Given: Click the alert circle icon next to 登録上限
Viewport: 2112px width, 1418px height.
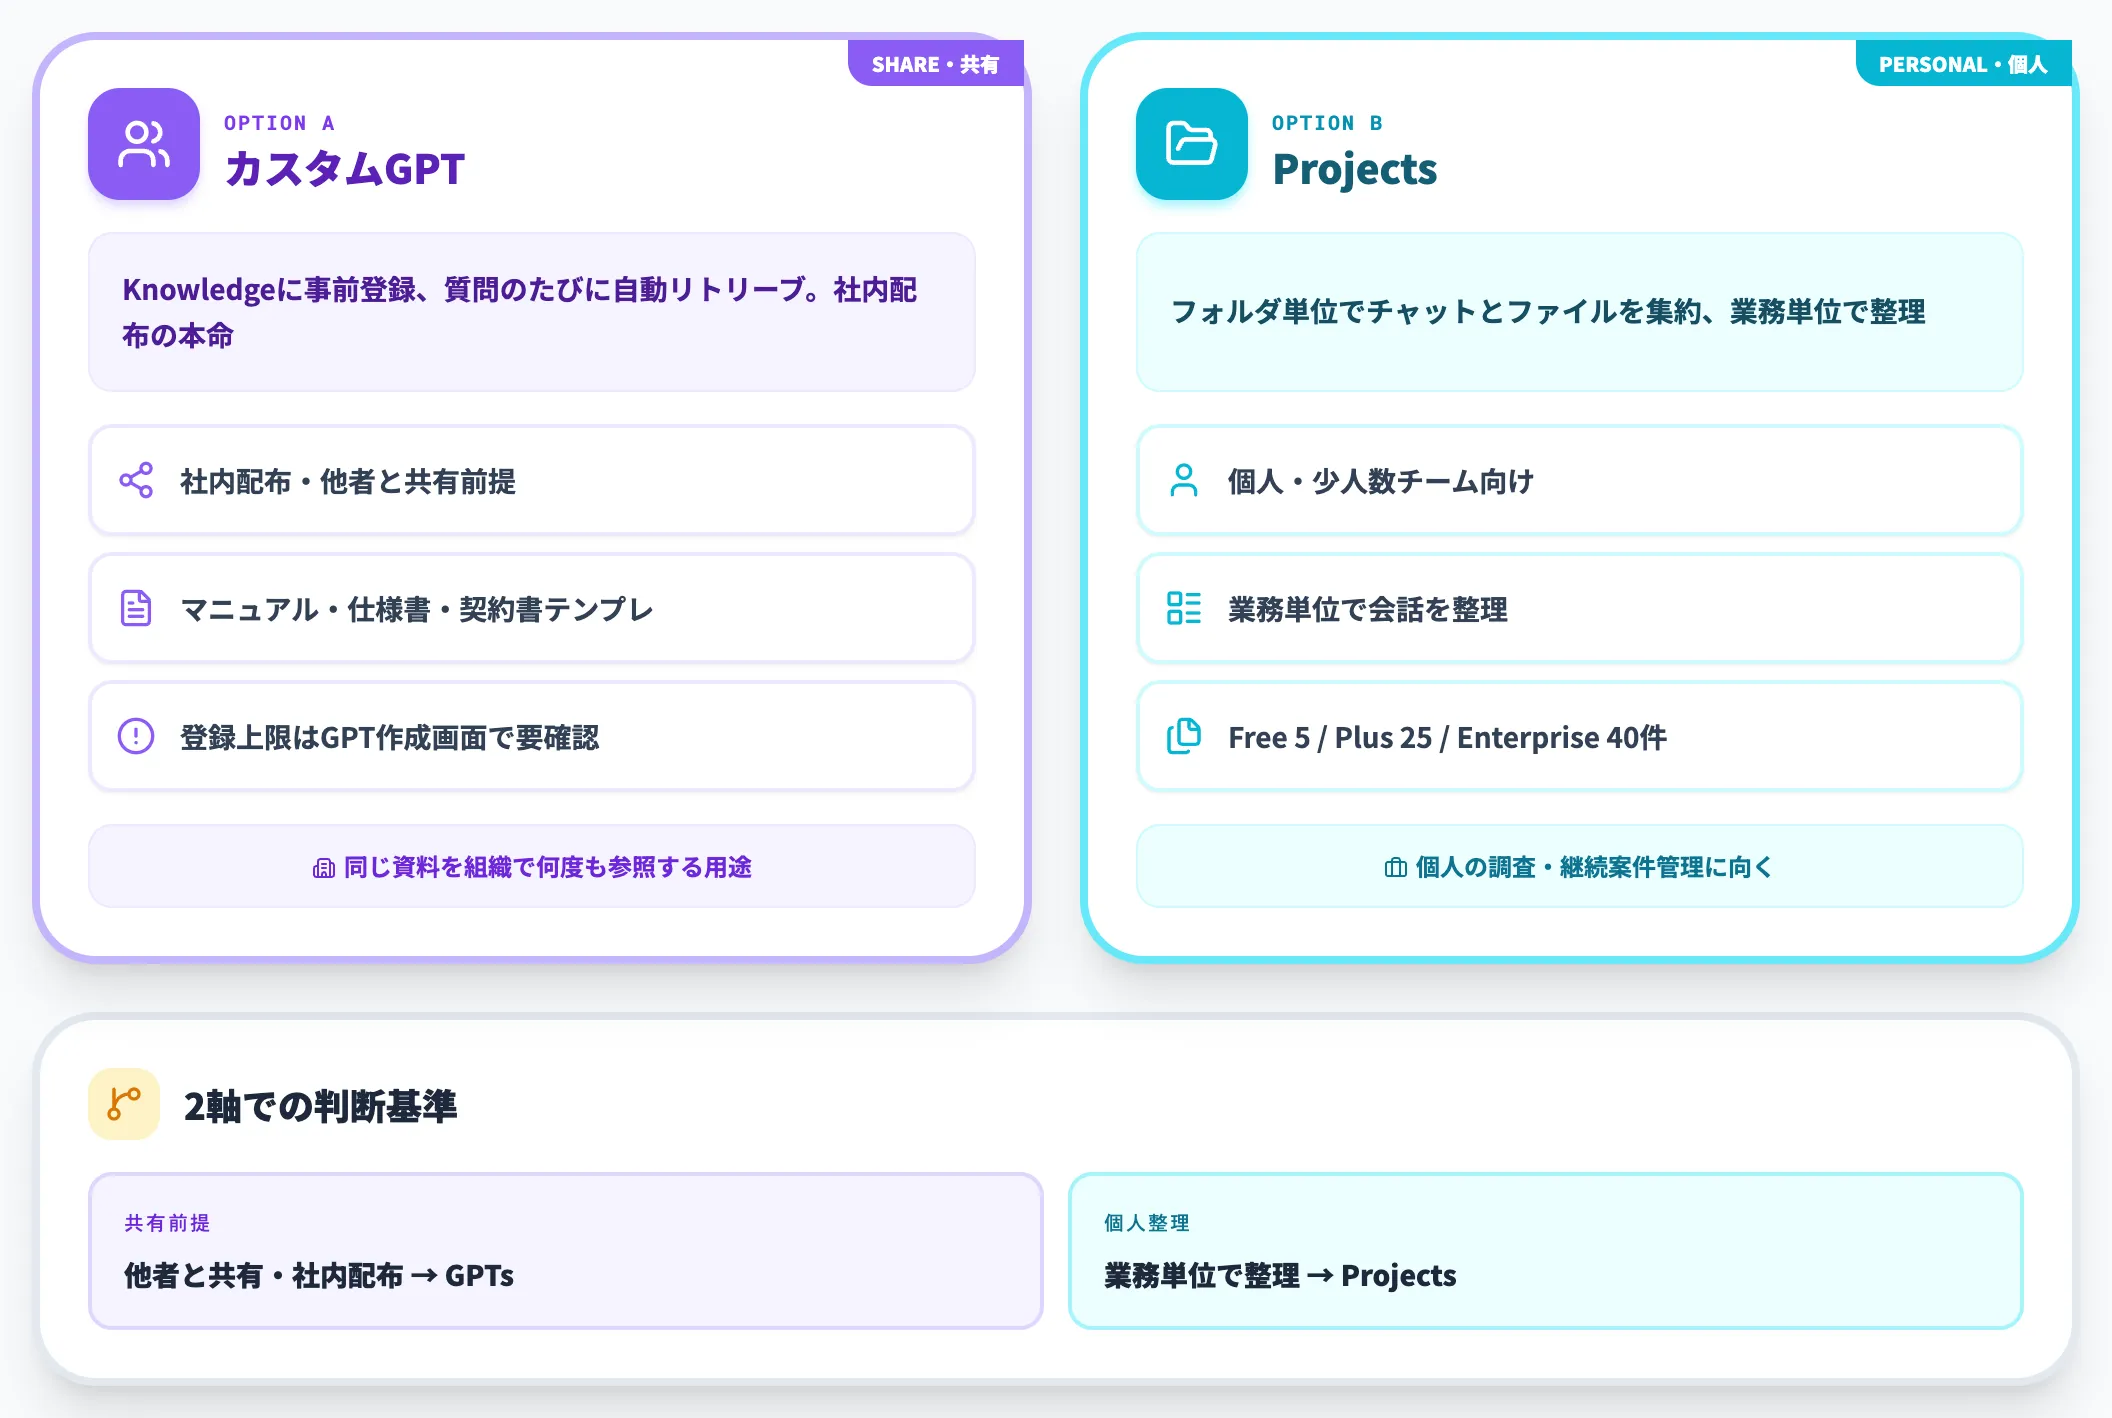Looking at the screenshot, I should (136, 736).
